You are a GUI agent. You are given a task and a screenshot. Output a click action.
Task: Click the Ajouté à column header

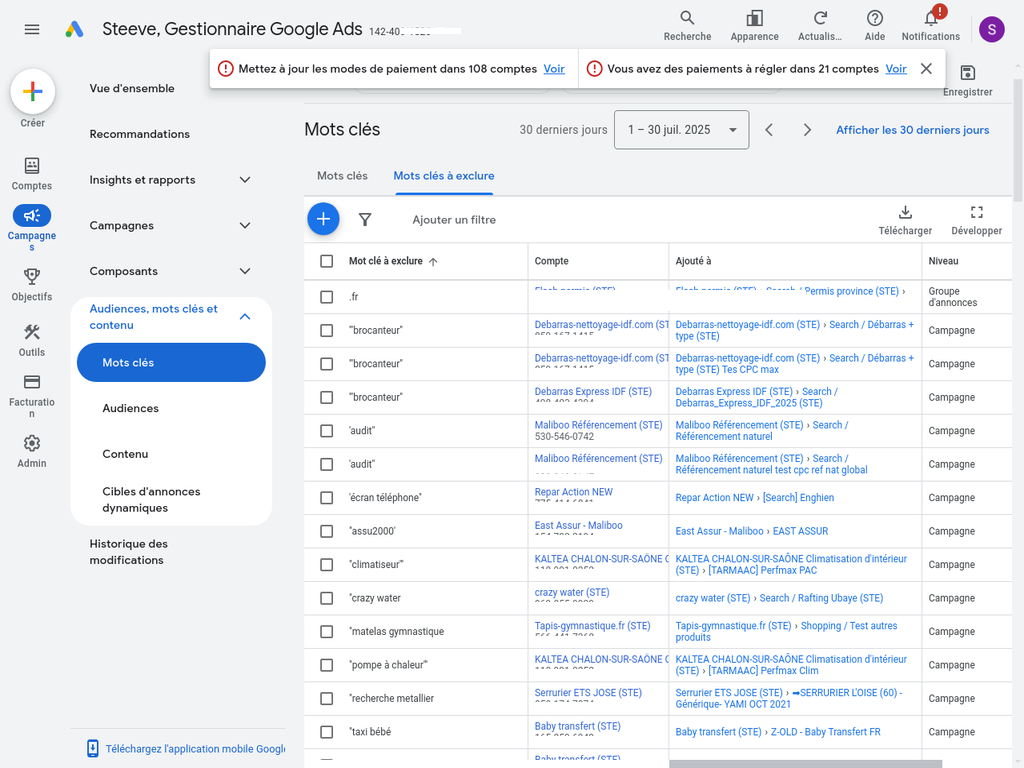[x=693, y=261]
